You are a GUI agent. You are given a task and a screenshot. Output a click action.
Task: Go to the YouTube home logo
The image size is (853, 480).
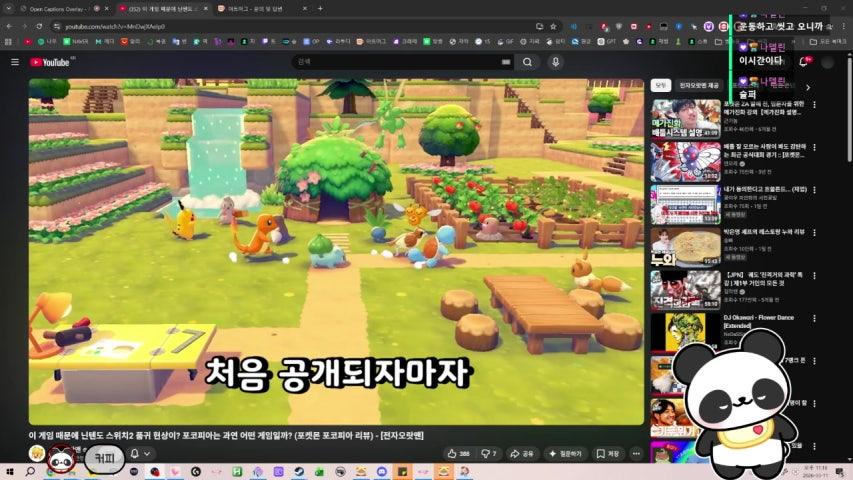pyautogui.click(x=50, y=62)
